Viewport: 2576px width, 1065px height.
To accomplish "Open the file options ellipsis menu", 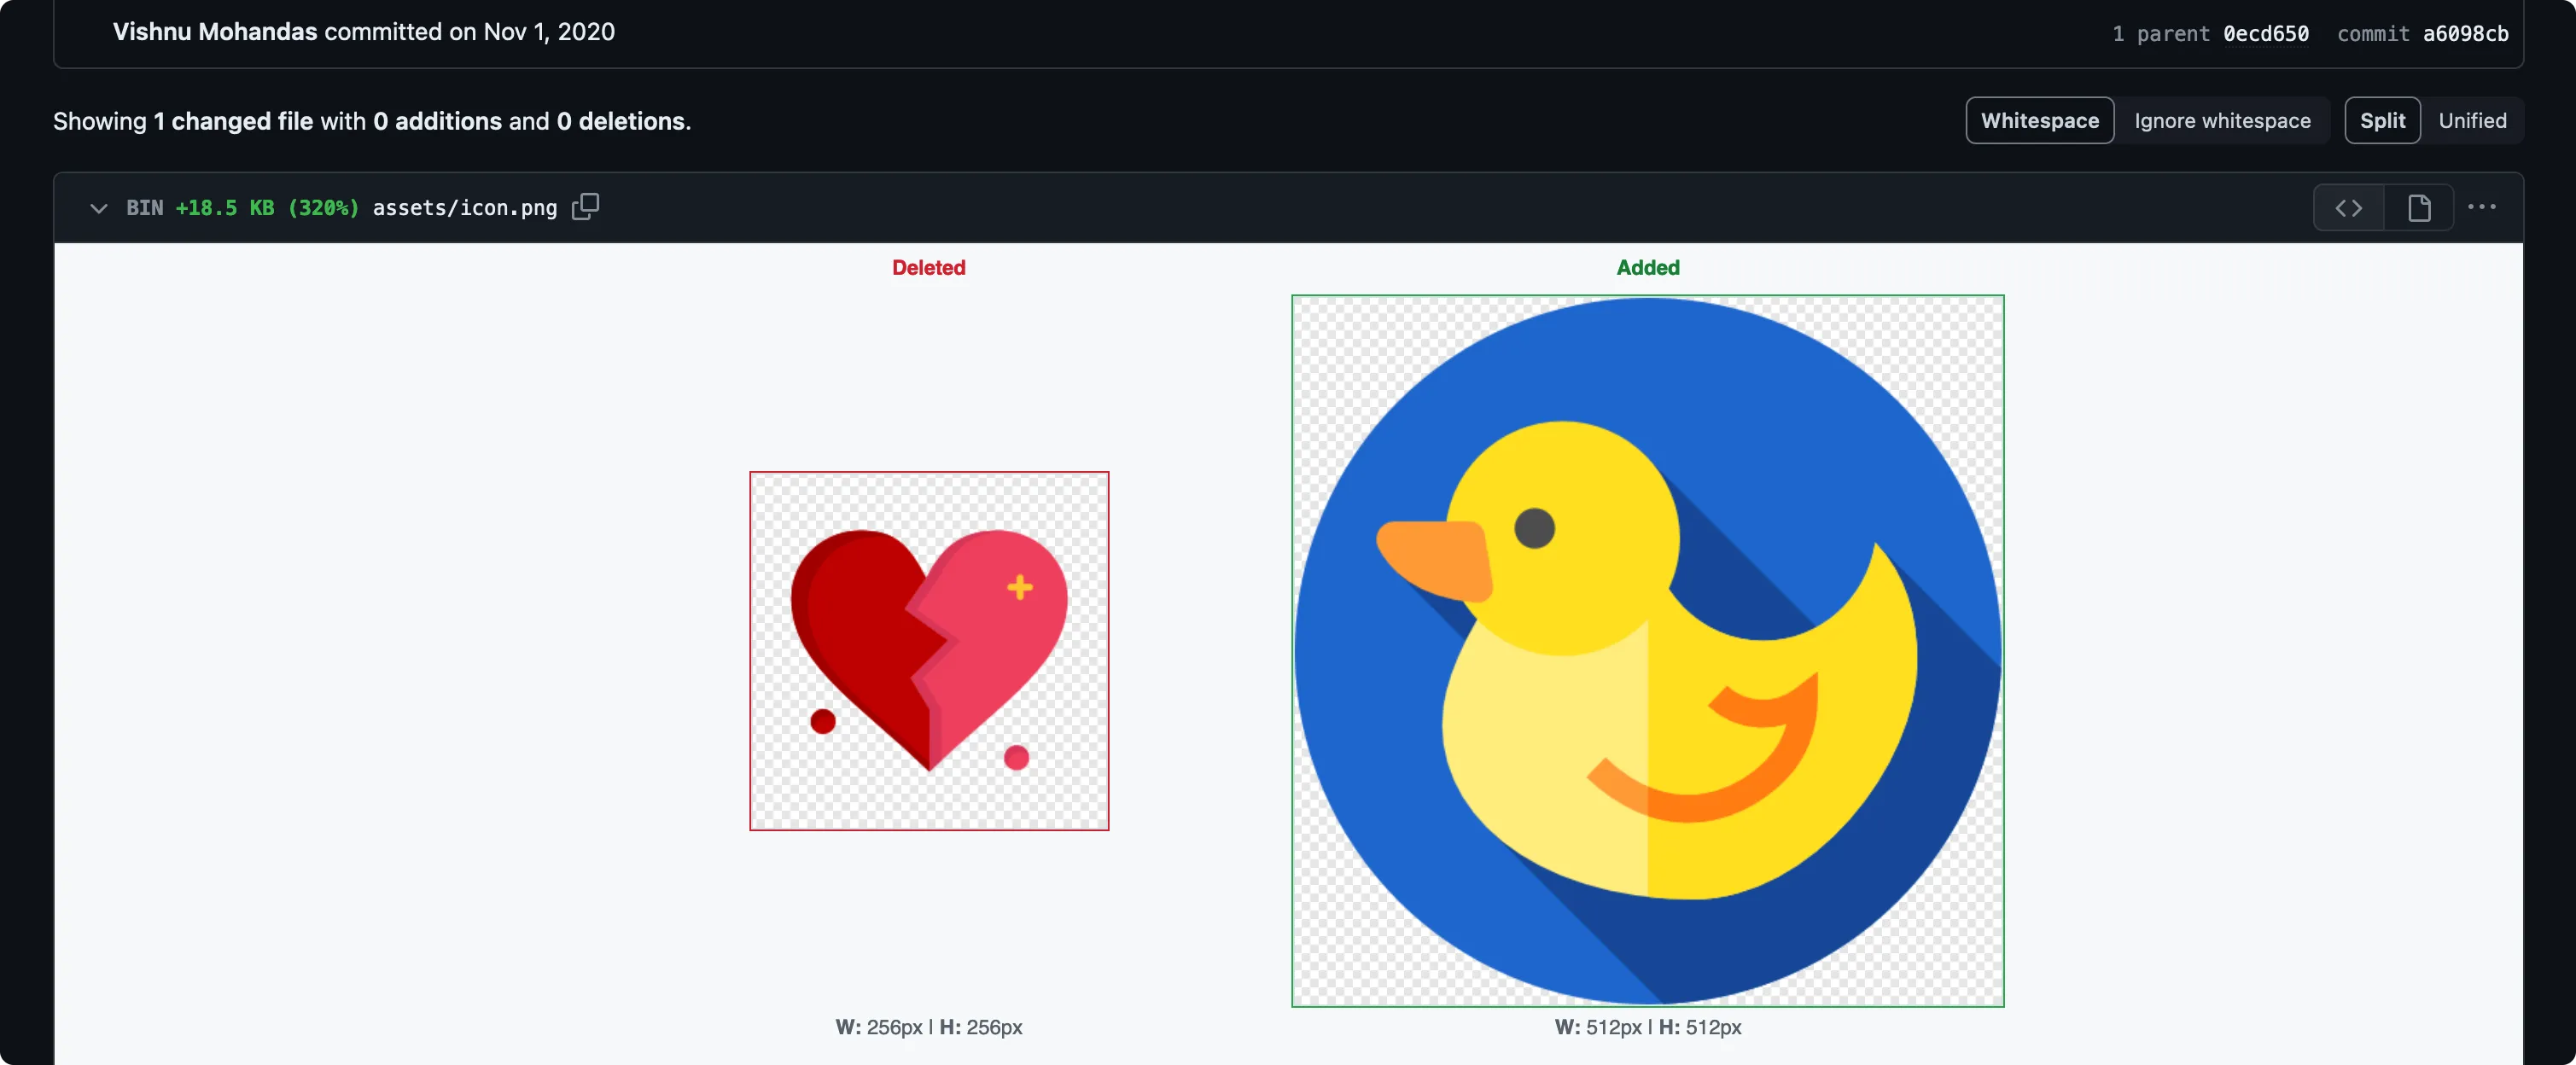I will point(2482,207).
